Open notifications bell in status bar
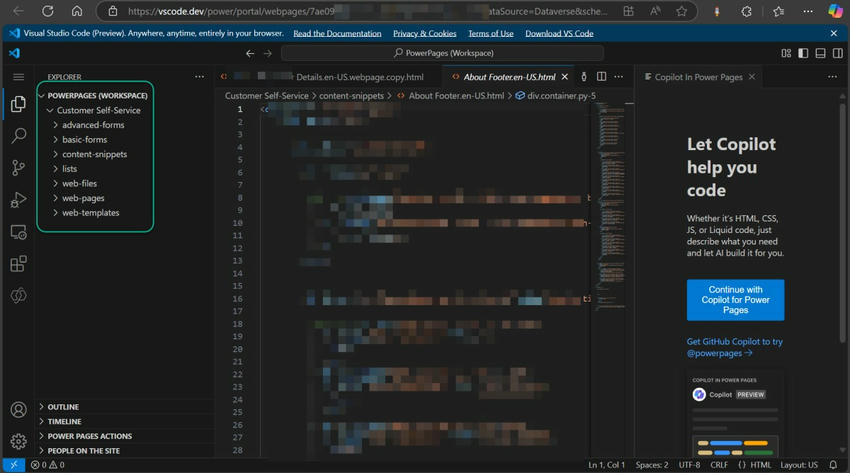This screenshot has width=850, height=473. click(x=833, y=465)
